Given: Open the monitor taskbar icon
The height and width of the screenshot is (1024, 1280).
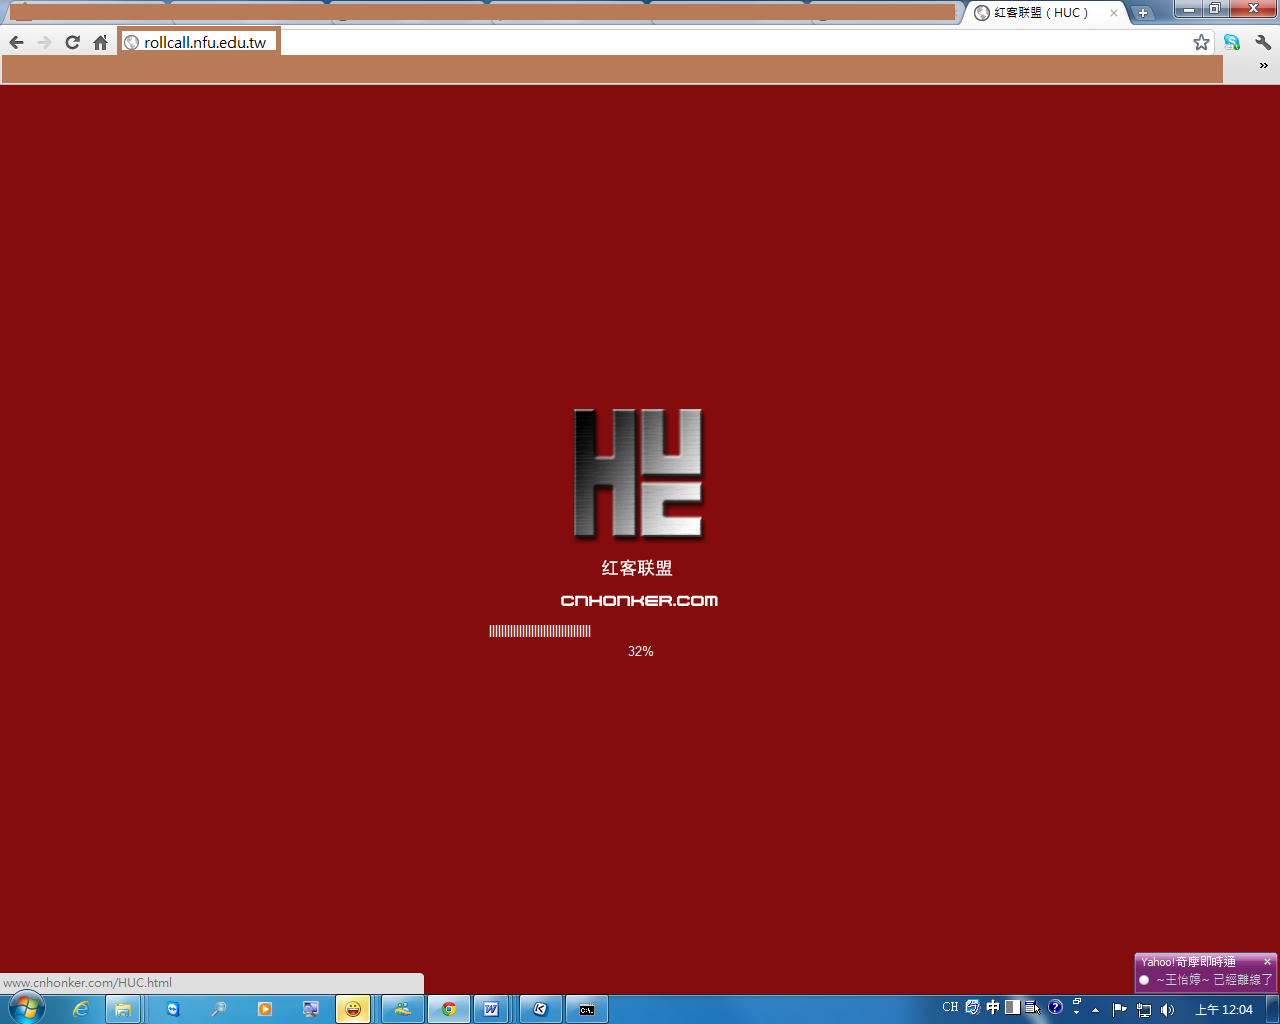Looking at the screenshot, I should tap(311, 1009).
